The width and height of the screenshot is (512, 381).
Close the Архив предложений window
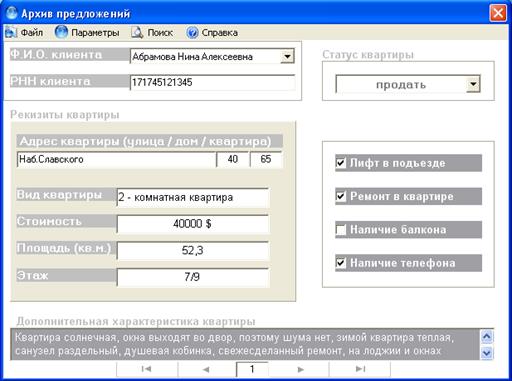click(x=498, y=13)
